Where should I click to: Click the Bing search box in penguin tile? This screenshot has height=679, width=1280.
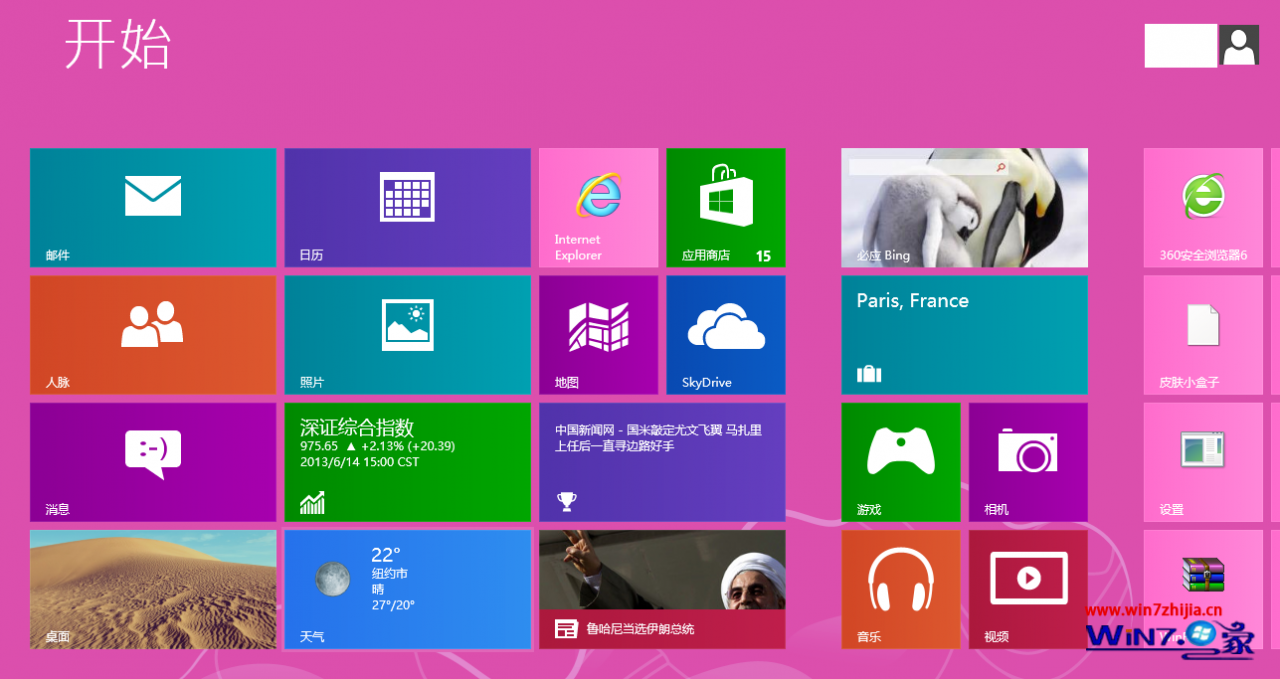(929, 167)
